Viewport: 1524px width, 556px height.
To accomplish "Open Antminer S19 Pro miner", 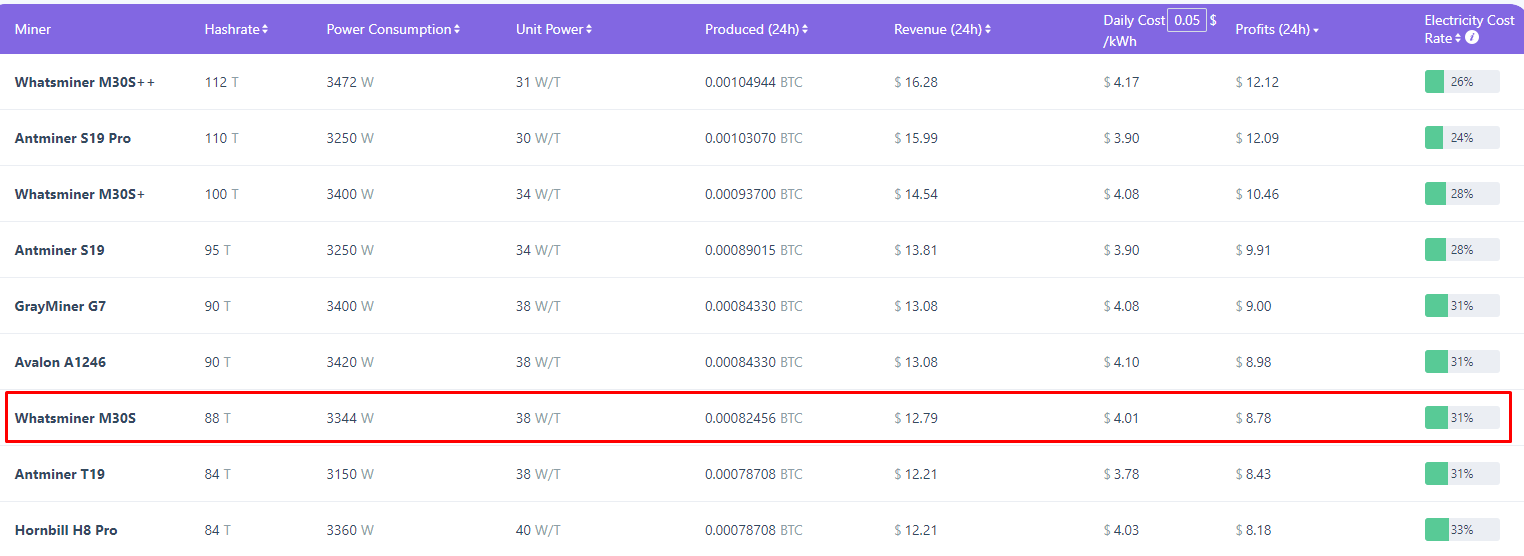I will click(73, 138).
